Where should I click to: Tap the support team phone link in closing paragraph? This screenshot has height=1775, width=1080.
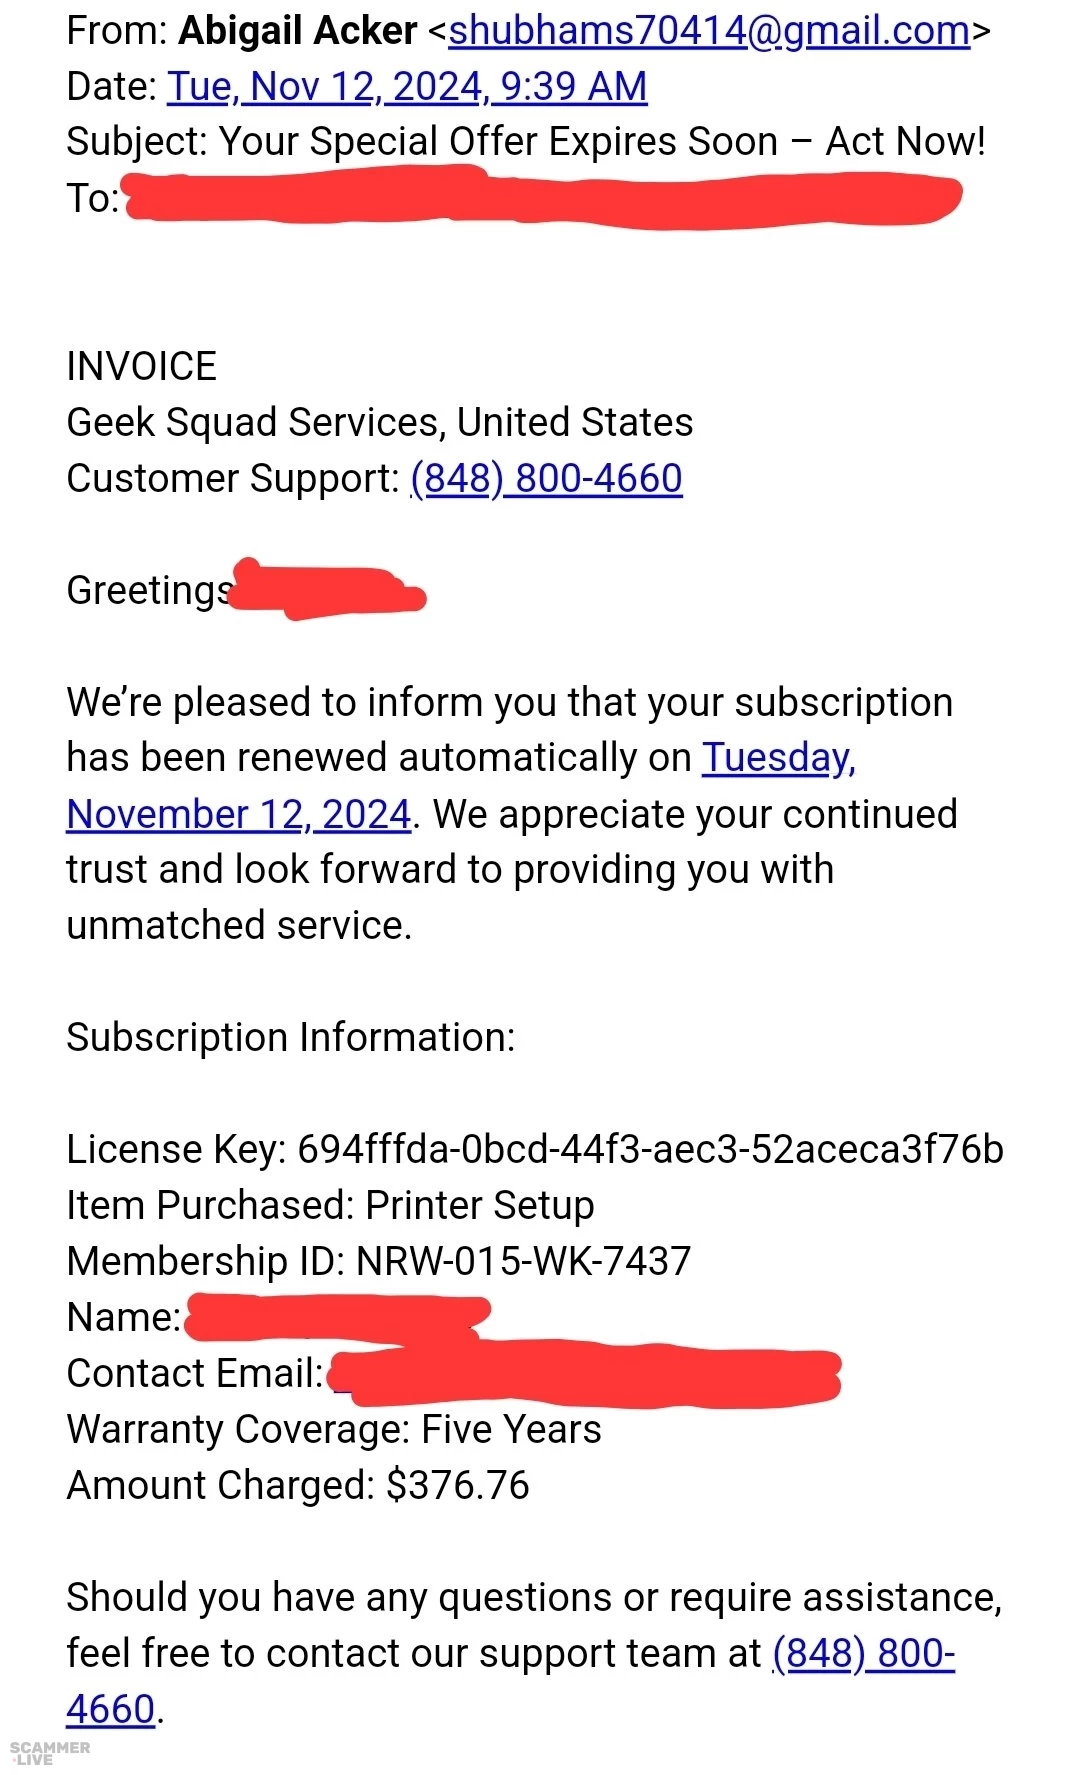(863, 1654)
